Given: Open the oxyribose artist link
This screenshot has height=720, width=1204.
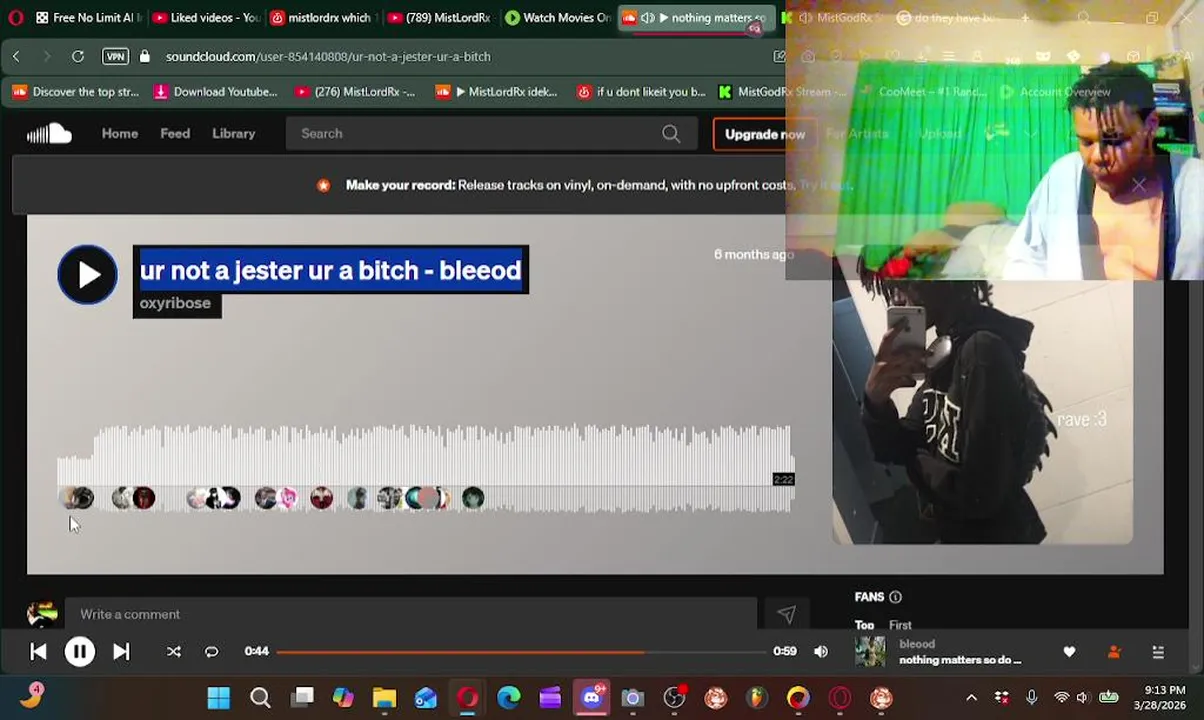Looking at the screenshot, I should (175, 303).
